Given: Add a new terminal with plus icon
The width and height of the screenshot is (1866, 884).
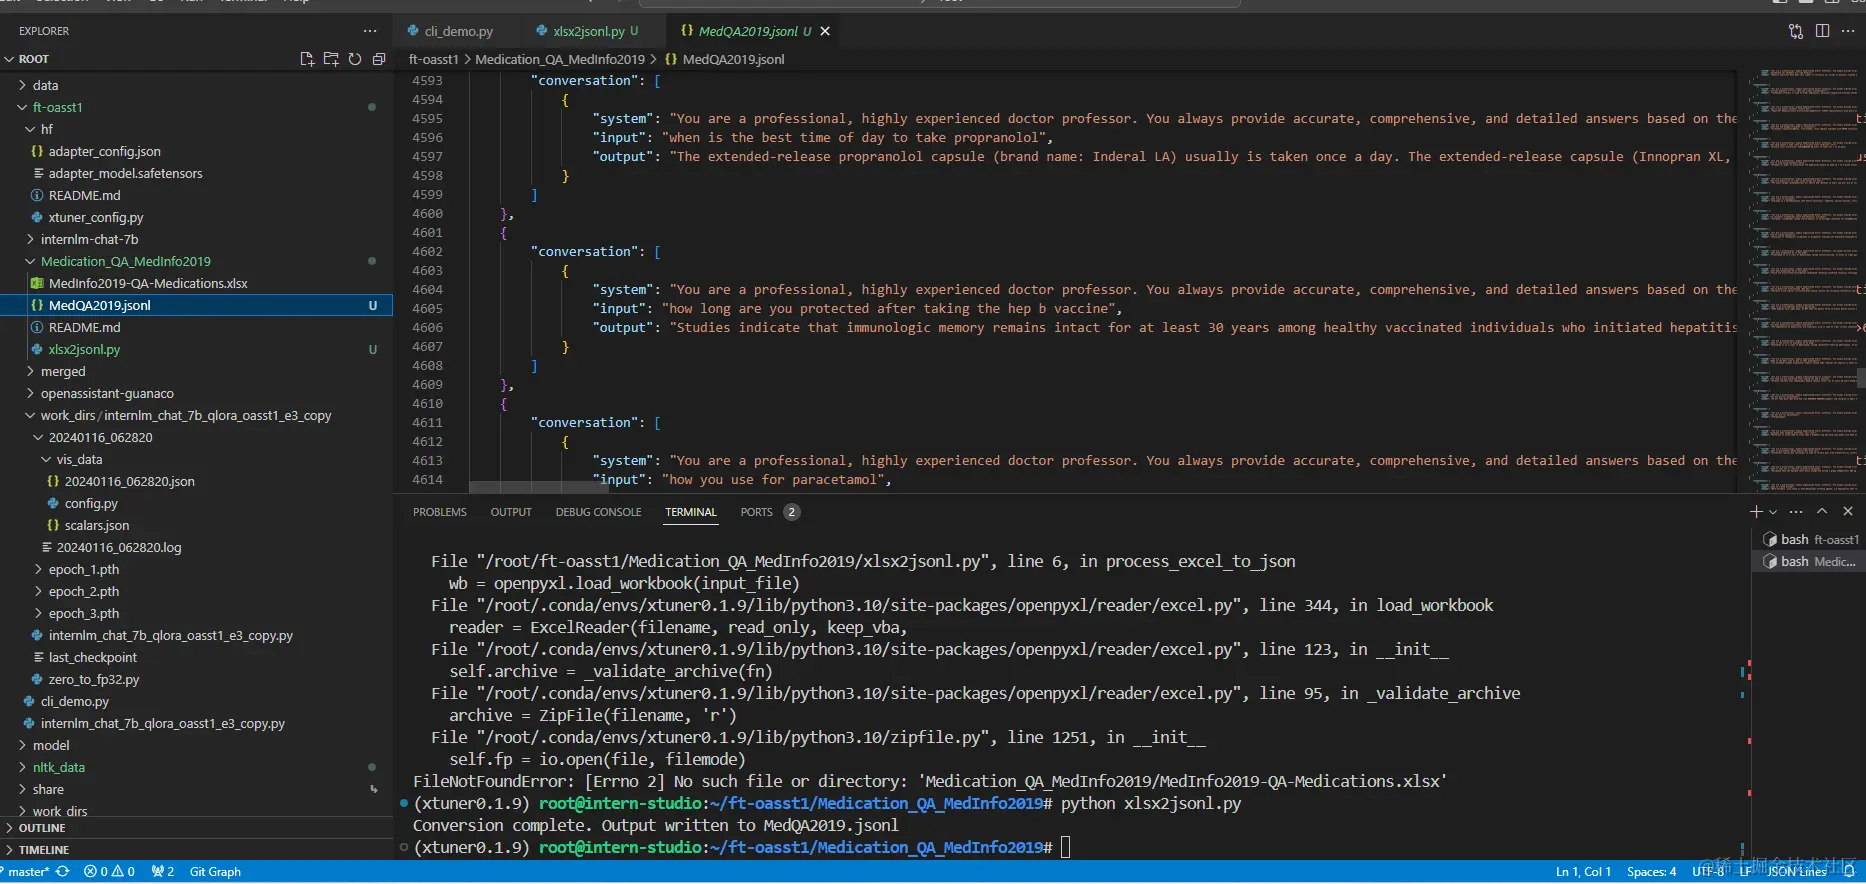Looking at the screenshot, I should pos(1756,511).
